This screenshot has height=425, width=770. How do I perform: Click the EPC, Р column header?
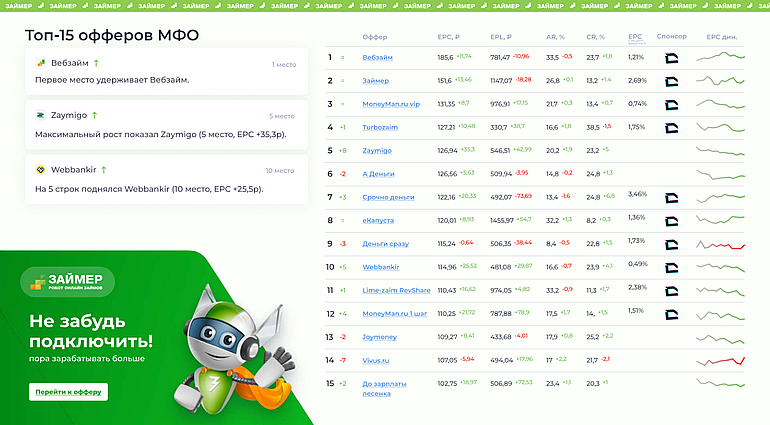(448, 37)
